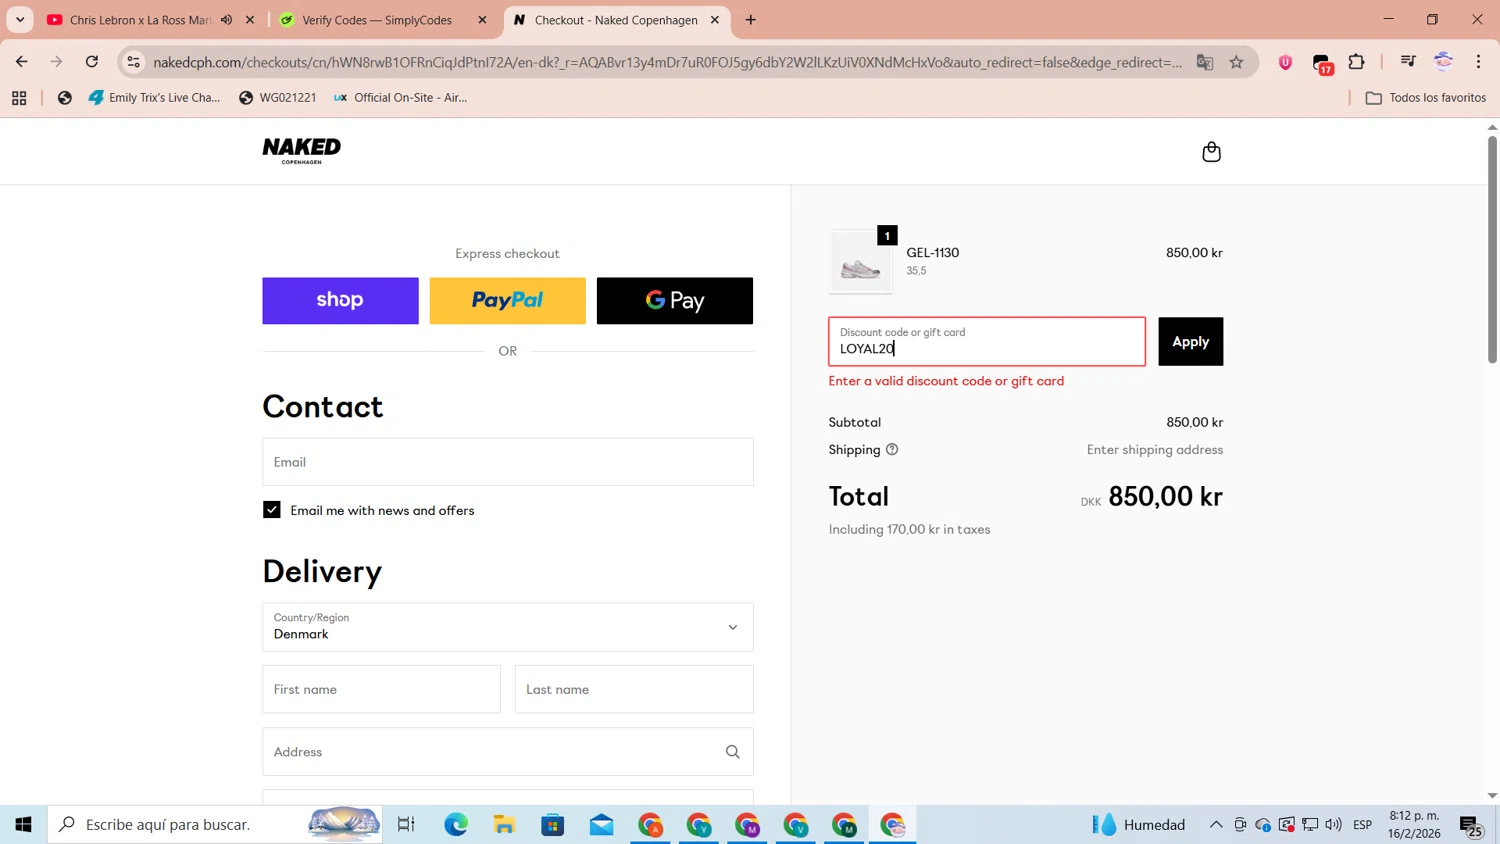Click the Windows search box

[x=215, y=824]
